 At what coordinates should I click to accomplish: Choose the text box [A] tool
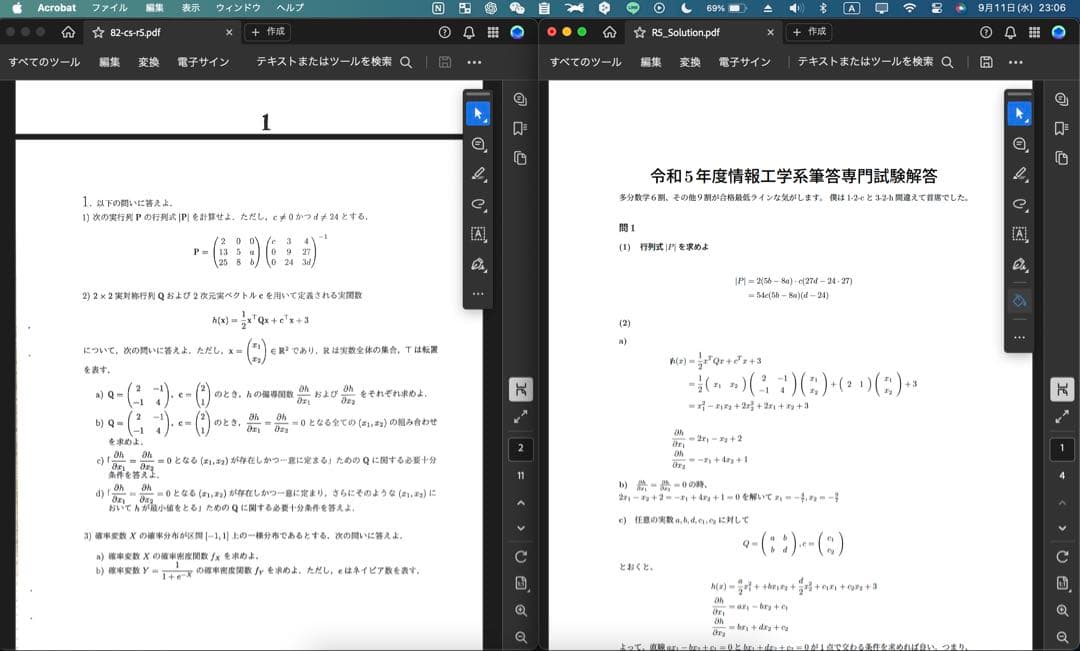(x=478, y=234)
